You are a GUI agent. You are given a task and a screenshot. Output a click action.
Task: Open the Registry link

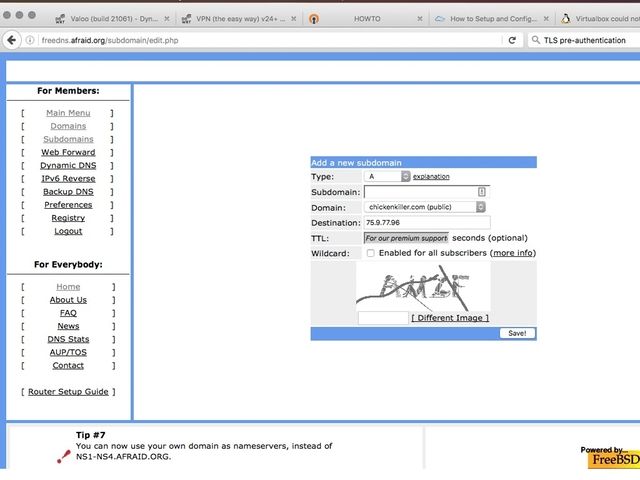tap(68, 218)
